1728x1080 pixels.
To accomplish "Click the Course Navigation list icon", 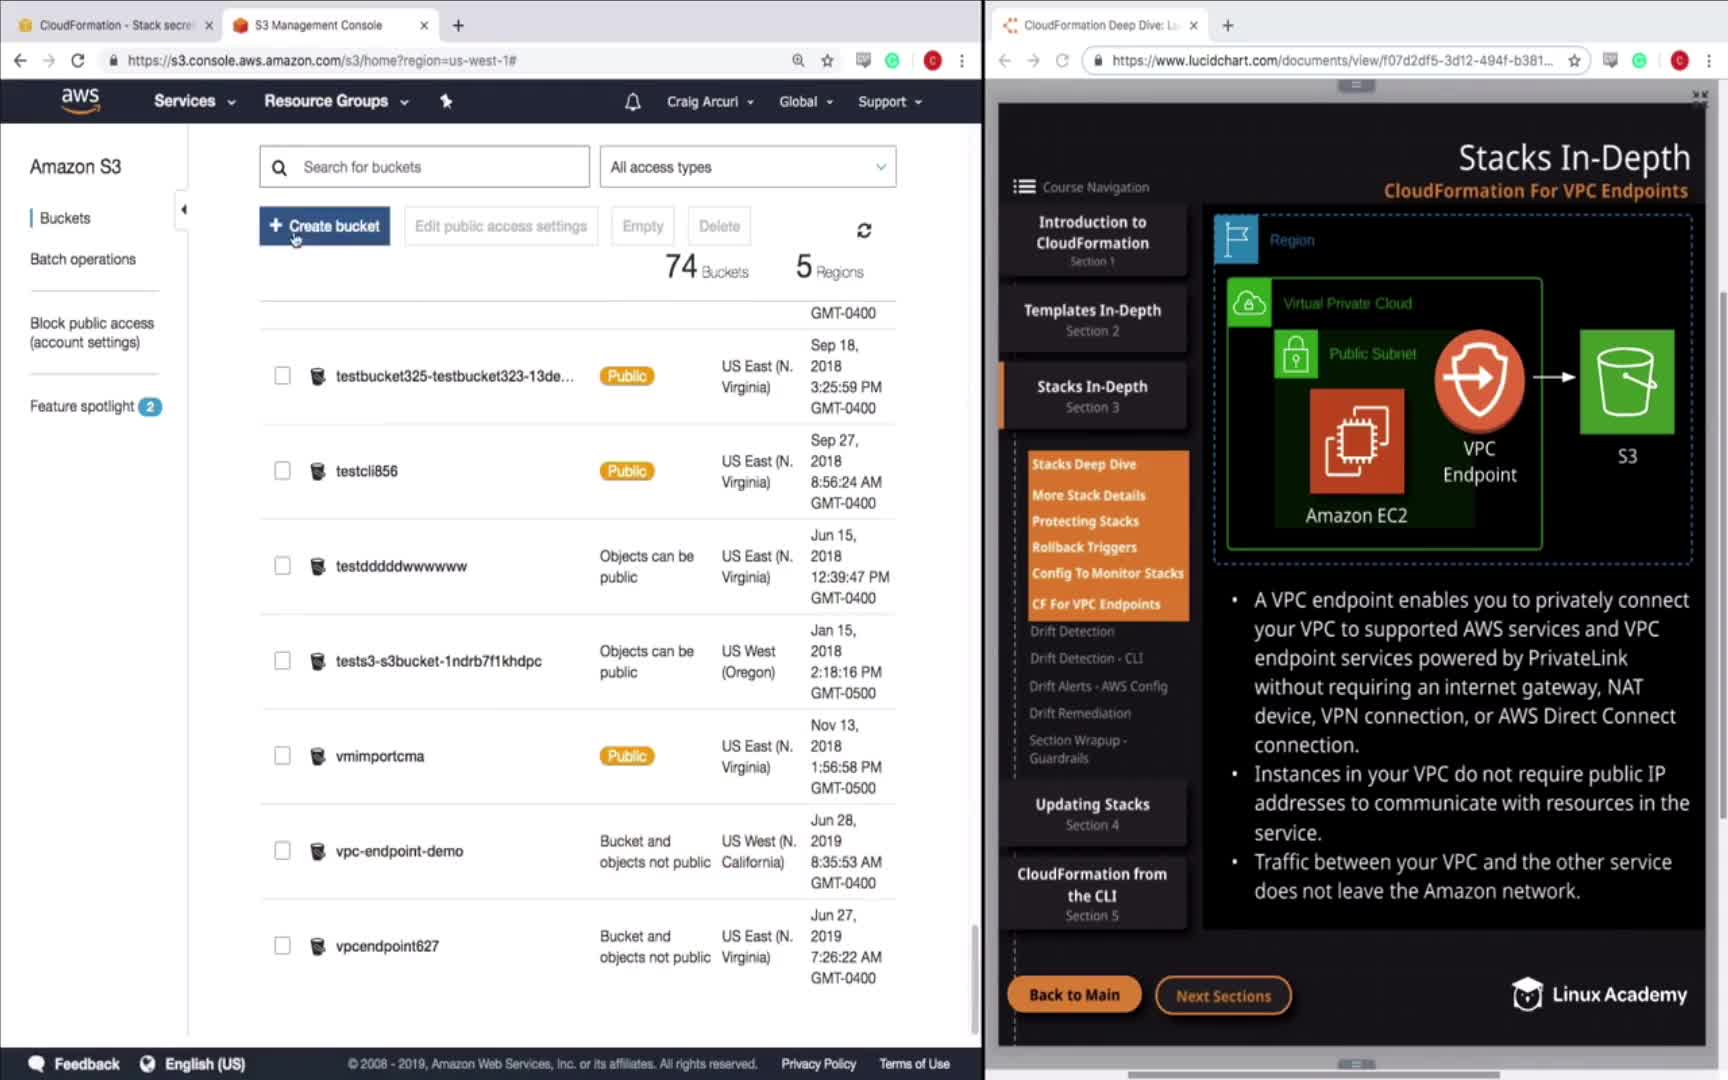I will tap(1024, 187).
